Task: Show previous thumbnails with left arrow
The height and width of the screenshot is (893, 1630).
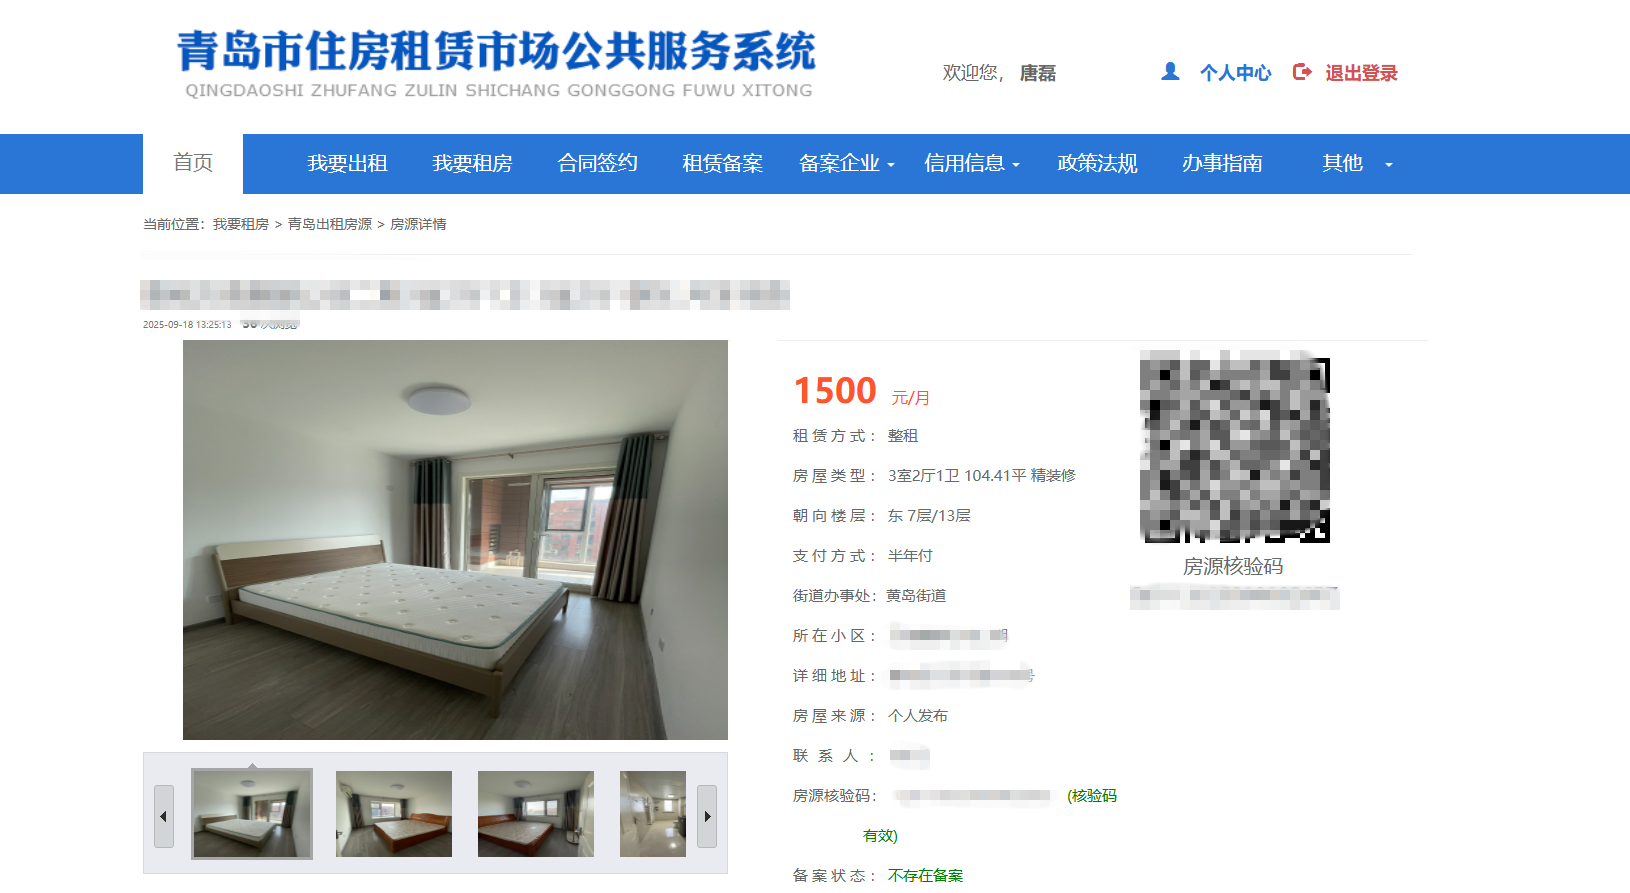Action: pos(164,816)
